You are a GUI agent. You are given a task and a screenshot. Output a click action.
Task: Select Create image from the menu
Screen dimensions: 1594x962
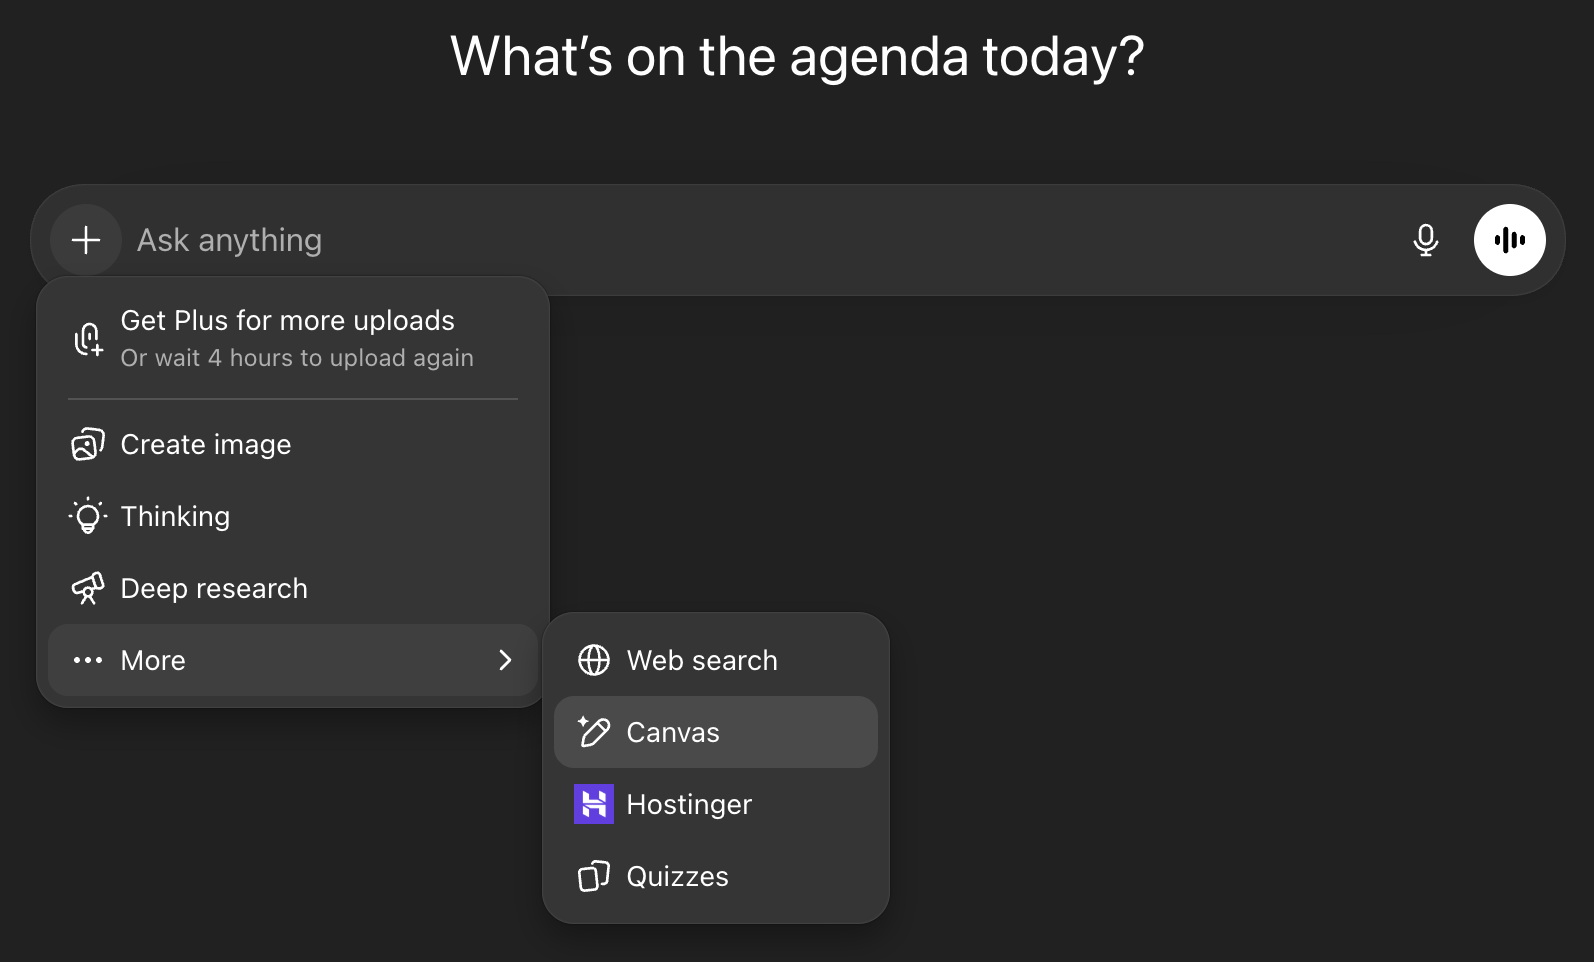206,444
